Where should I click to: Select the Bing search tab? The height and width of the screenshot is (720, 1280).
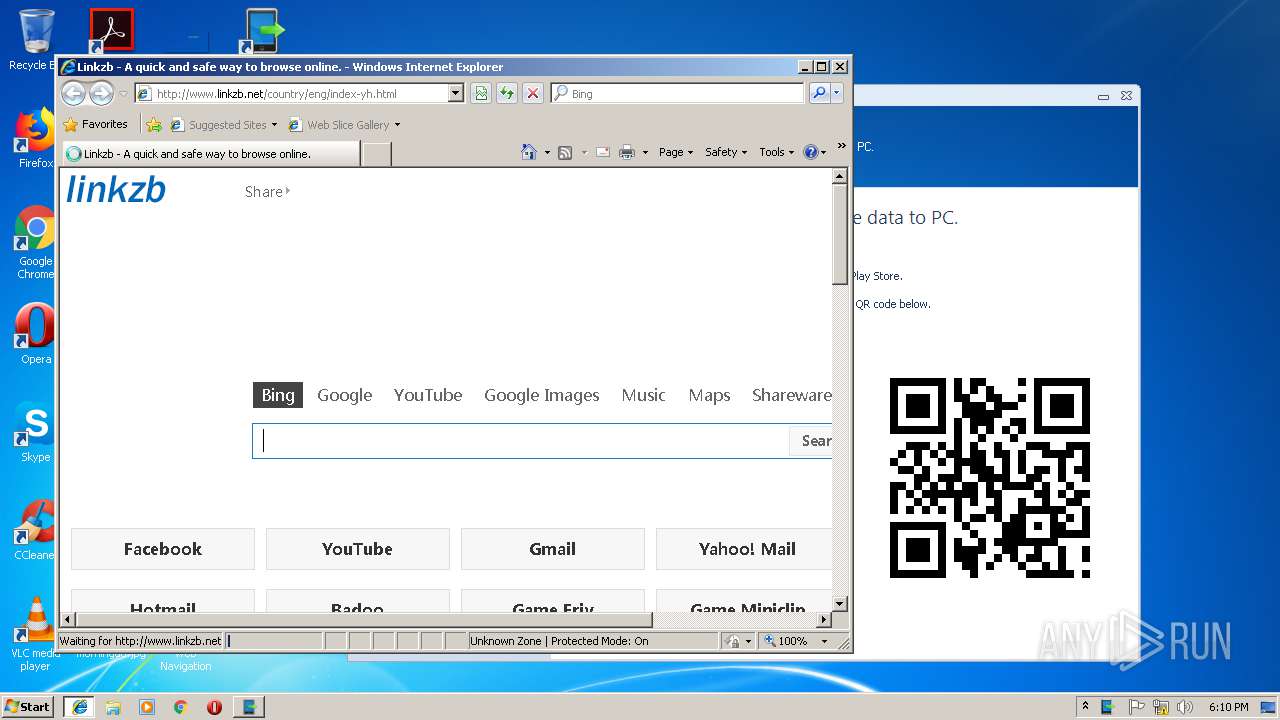(278, 395)
